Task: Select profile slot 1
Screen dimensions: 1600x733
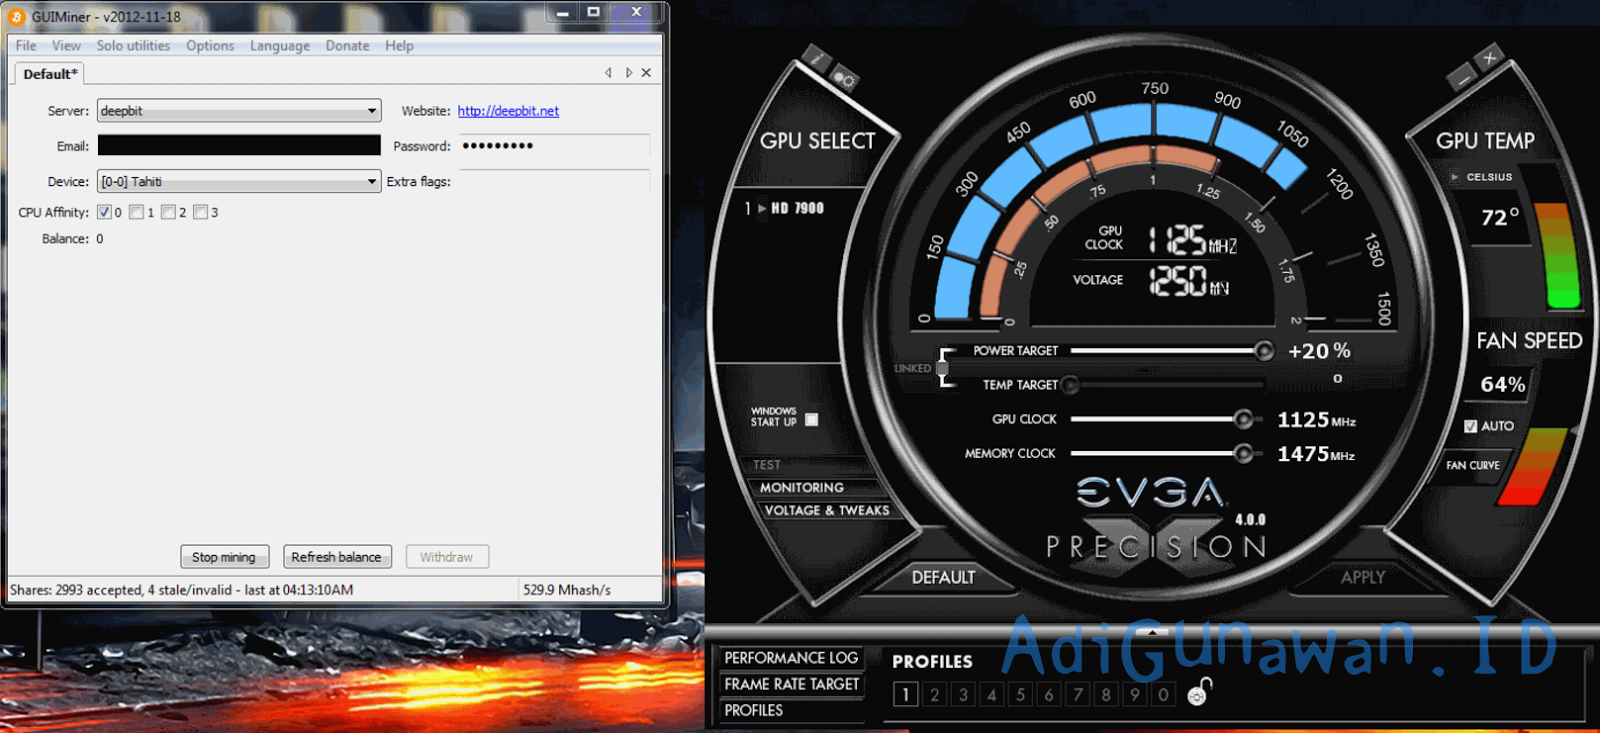Action: 906,694
